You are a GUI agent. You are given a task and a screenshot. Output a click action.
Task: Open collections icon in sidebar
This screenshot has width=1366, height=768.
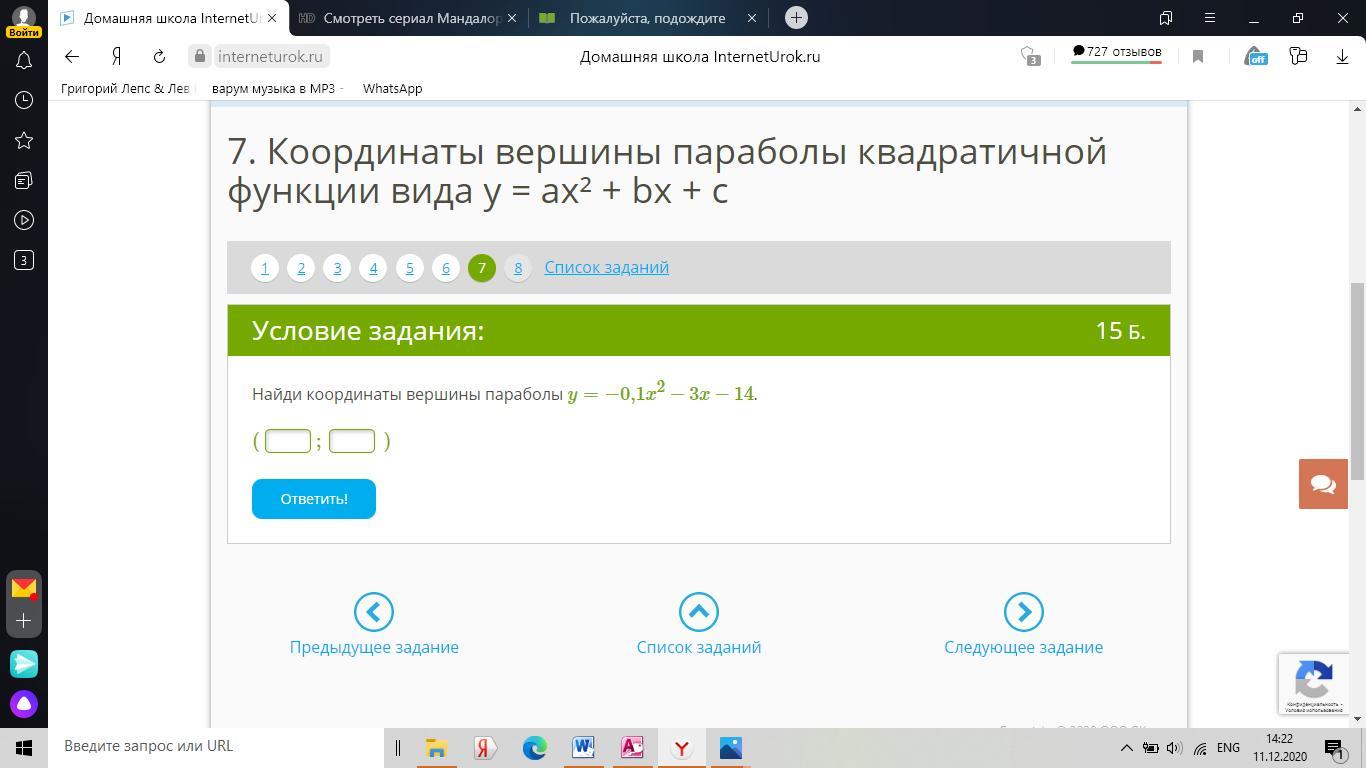[x=24, y=180]
